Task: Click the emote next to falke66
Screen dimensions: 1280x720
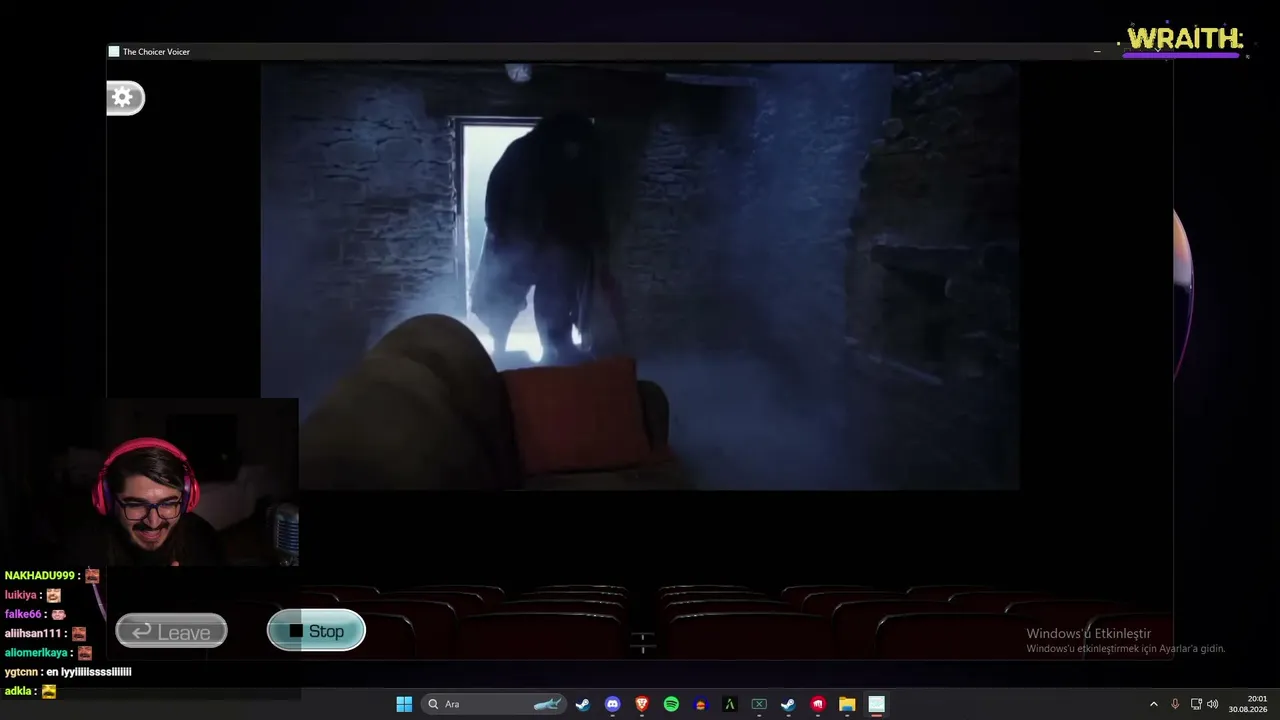Action: [x=58, y=614]
